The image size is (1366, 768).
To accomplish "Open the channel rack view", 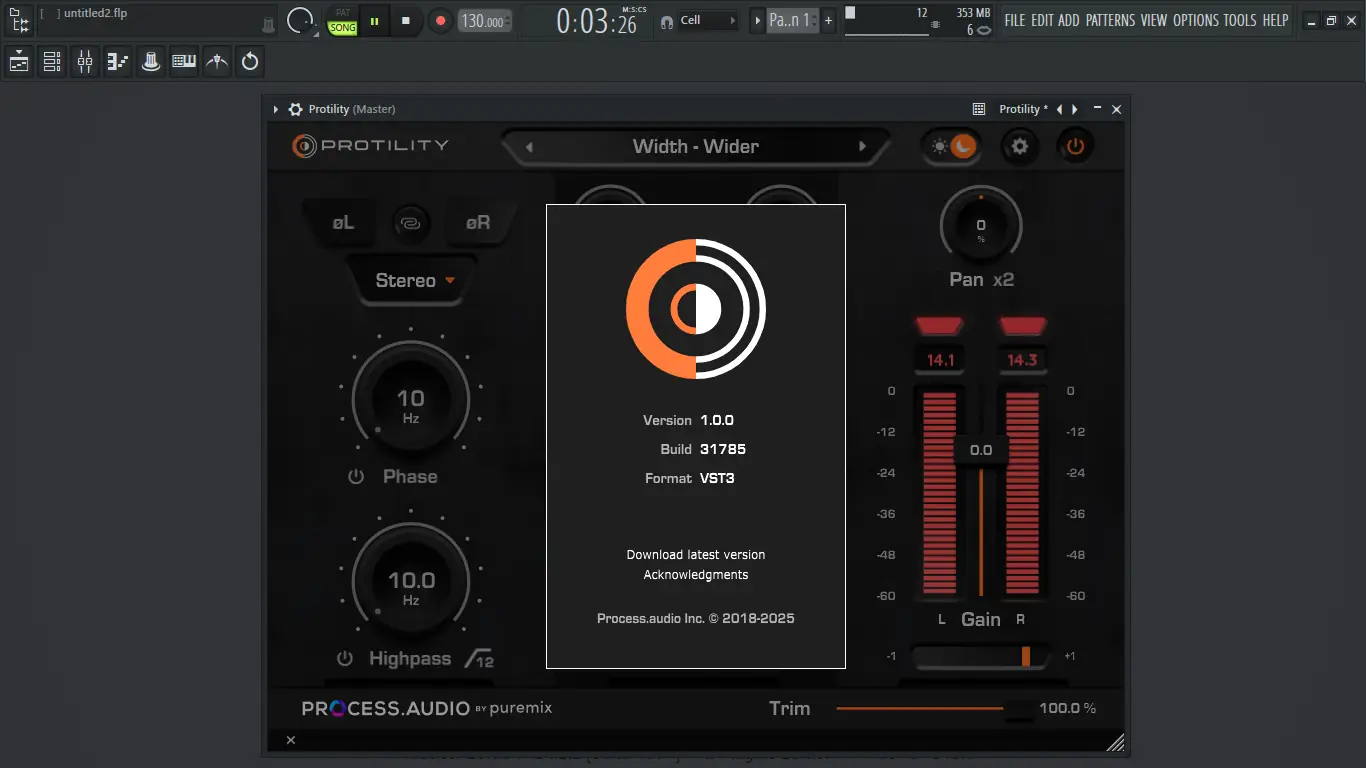I will (x=52, y=62).
